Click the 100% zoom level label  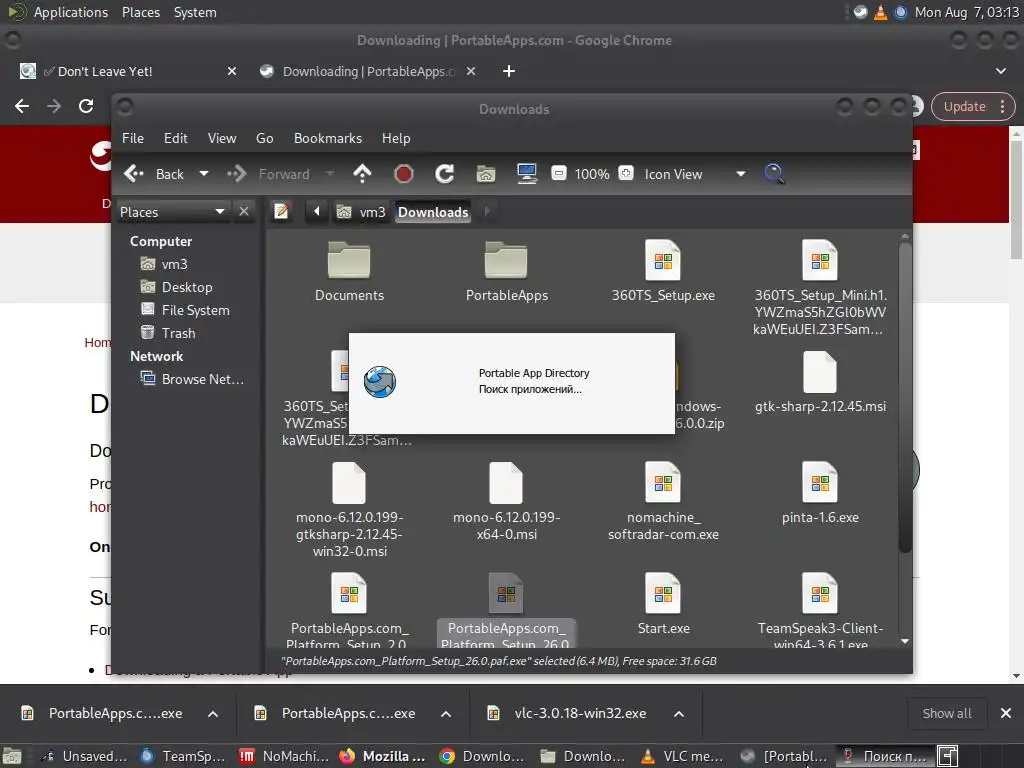(592, 174)
